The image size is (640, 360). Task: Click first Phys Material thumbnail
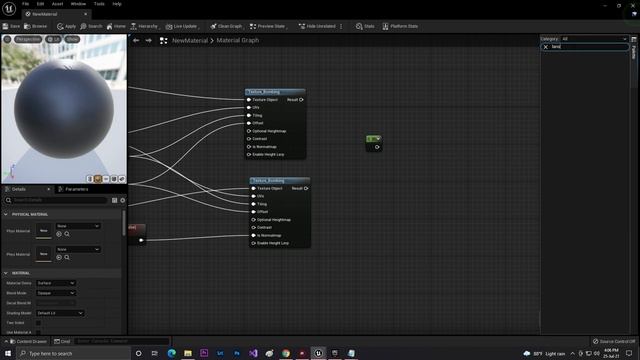(44, 231)
